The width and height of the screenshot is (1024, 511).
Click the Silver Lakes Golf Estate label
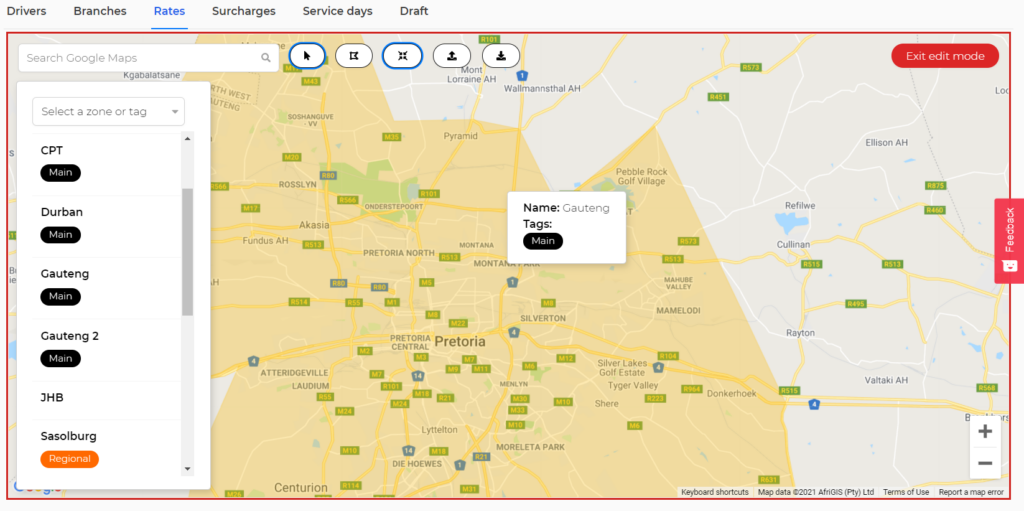click(x=622, y=368)
